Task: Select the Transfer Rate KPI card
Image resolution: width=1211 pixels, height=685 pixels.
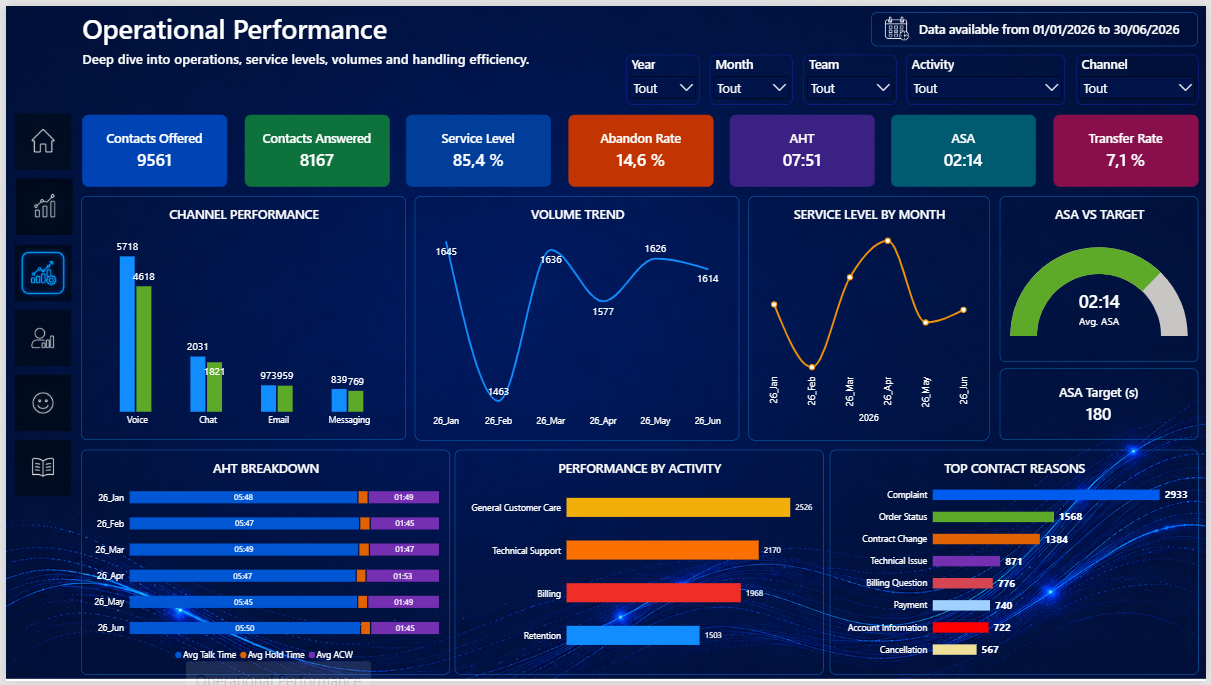Action: tap(1125, 151)
